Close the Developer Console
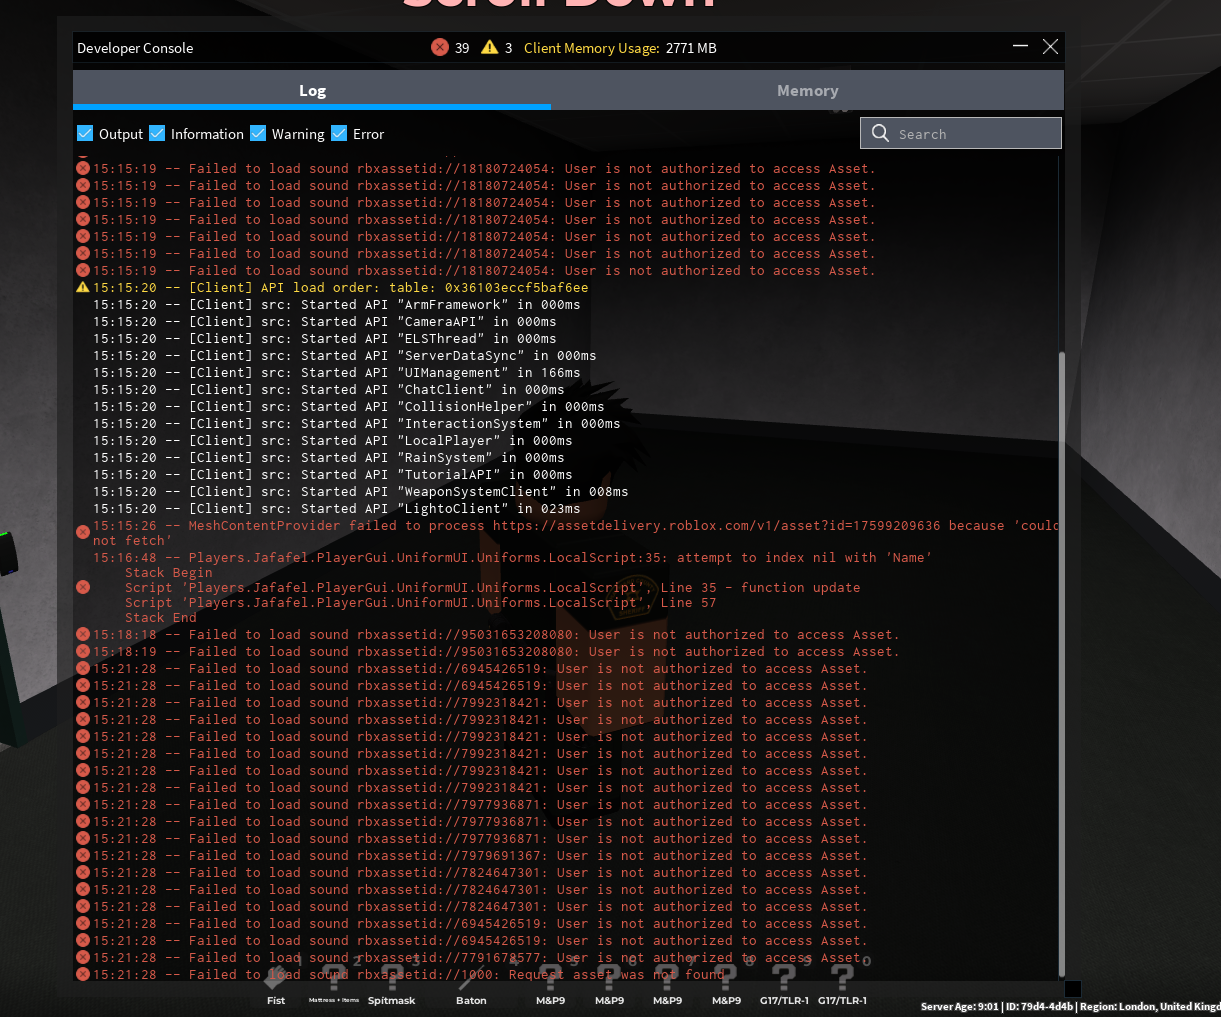 click(x=1050, y=46)
